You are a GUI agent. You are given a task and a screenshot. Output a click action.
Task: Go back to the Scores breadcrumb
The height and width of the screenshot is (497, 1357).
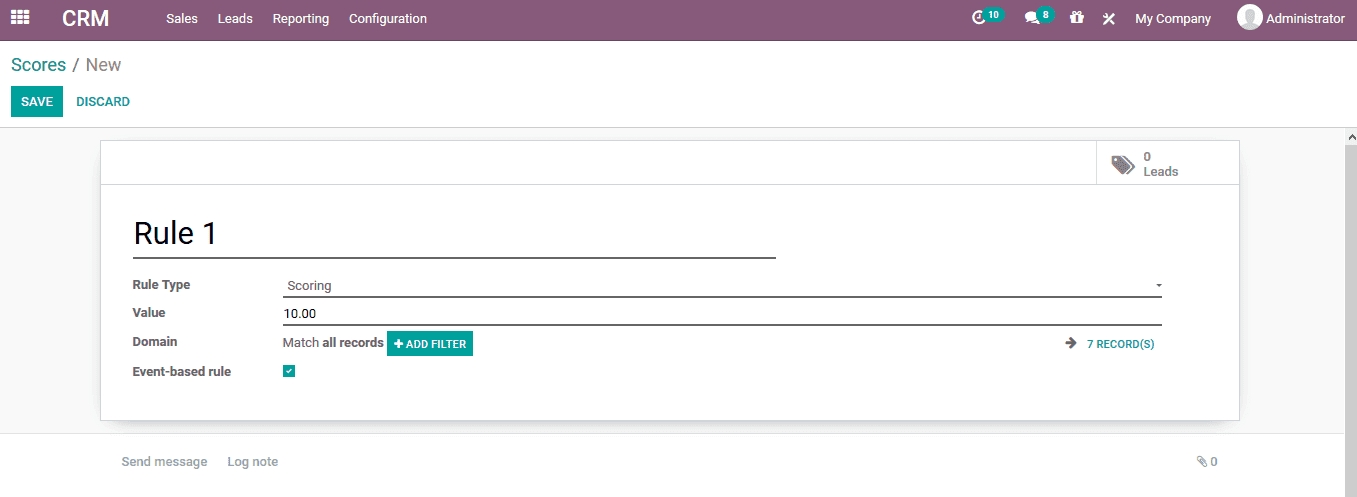pyautogui.click(x=38, y=65)
